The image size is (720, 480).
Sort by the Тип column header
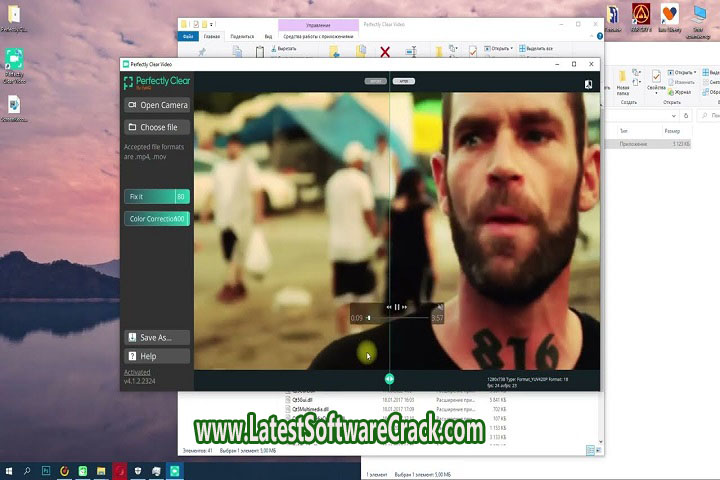click(624, 131)
